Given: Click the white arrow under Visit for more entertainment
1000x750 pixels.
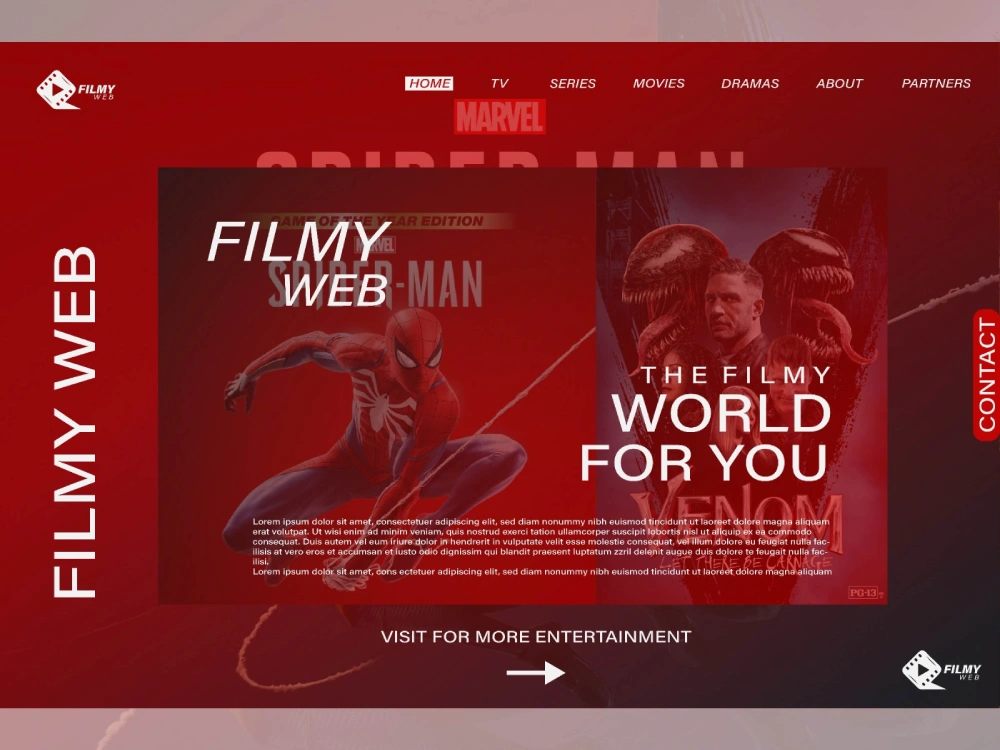Looking at the screenshot, I should pyautogui.click(x=536, y=672).
